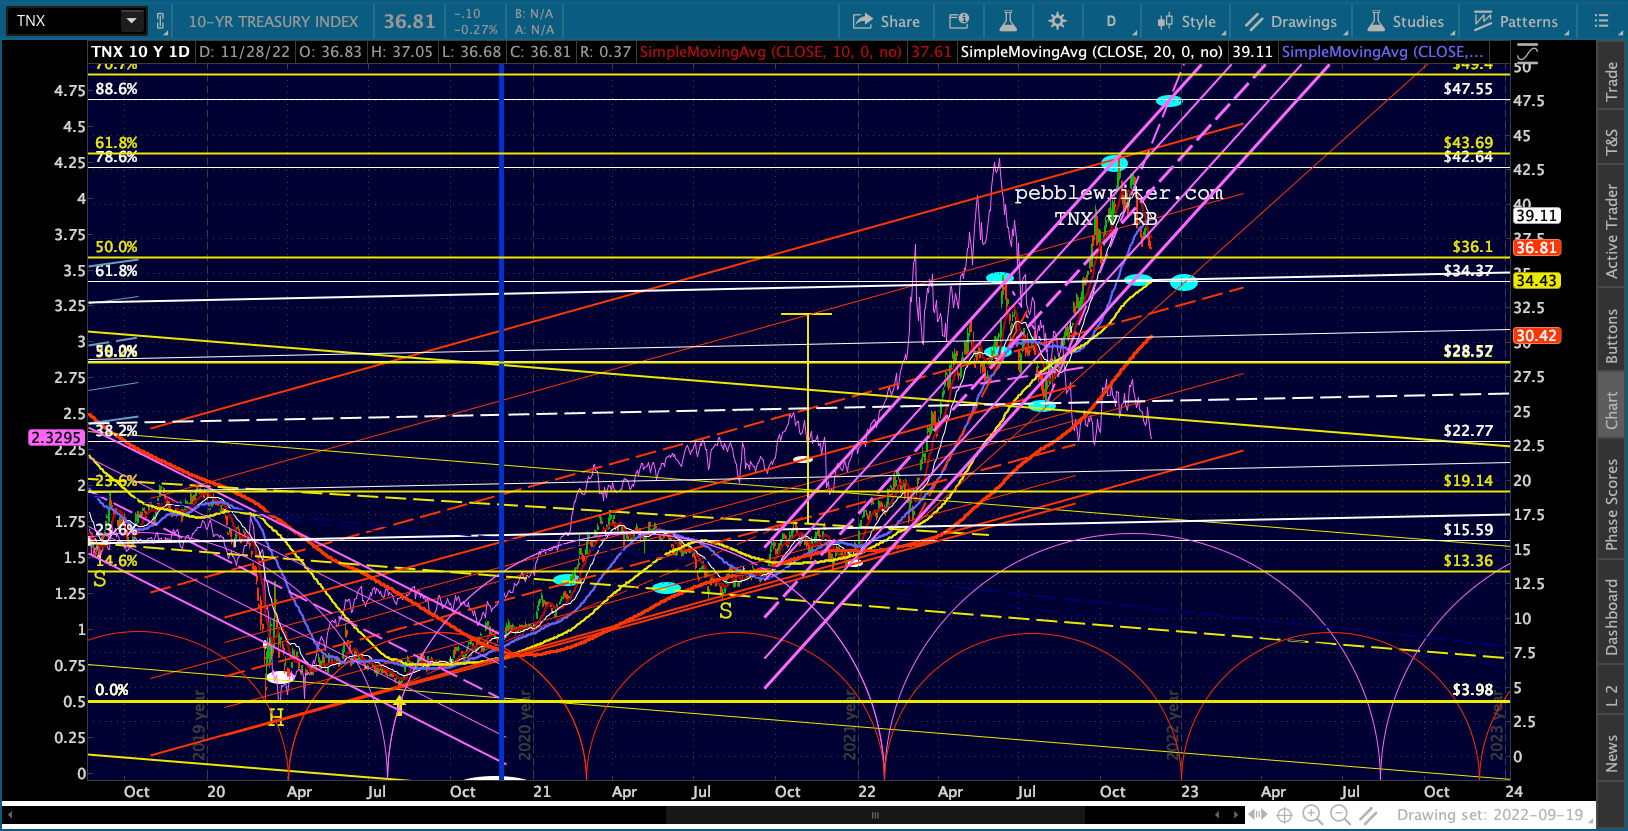
Task: Click the drawing tools slash icon
Action: point(1368,815)
